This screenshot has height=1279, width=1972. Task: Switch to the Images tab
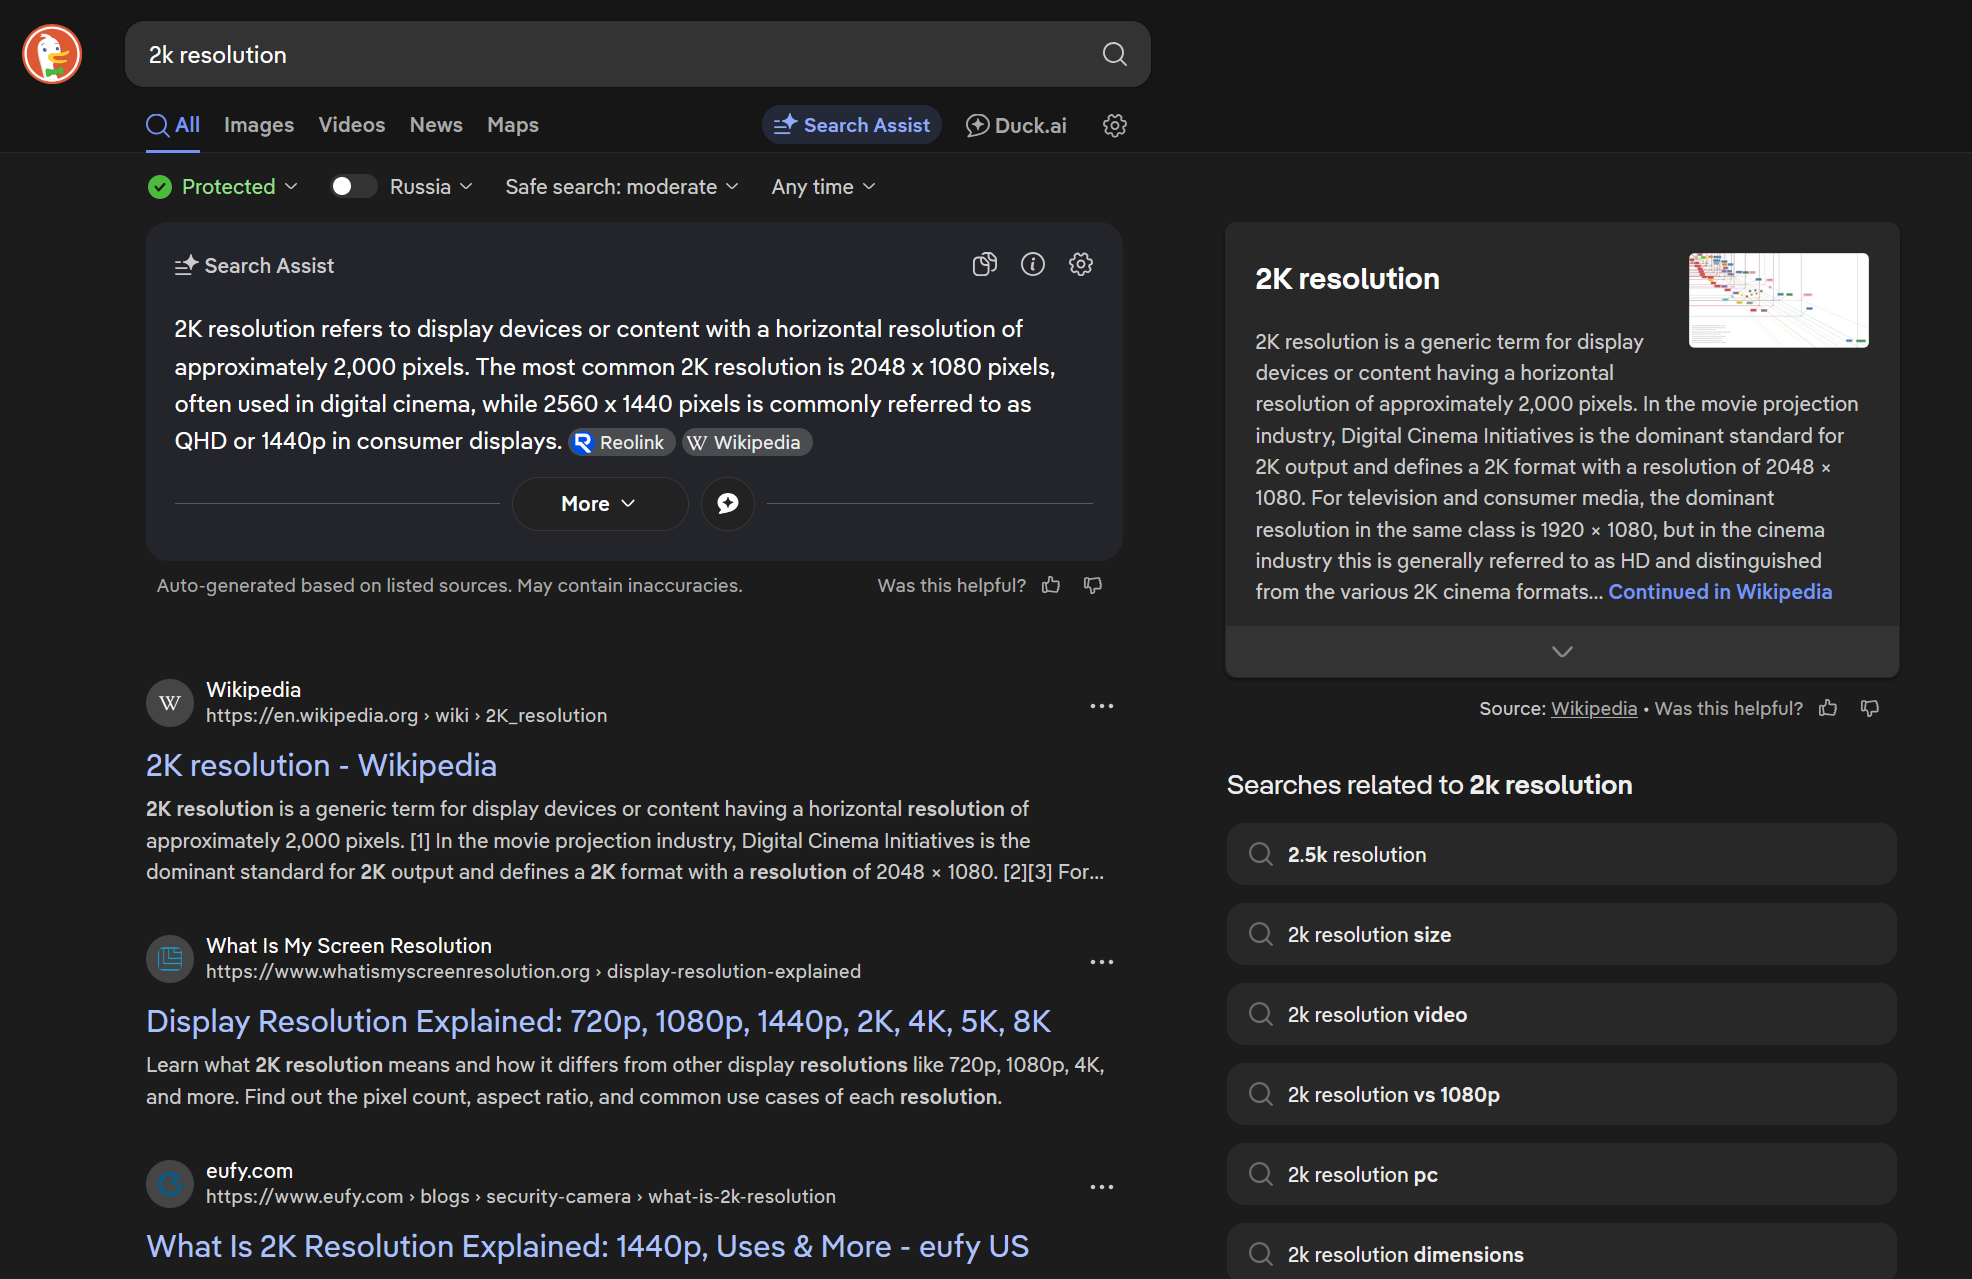tap(258, 125)
